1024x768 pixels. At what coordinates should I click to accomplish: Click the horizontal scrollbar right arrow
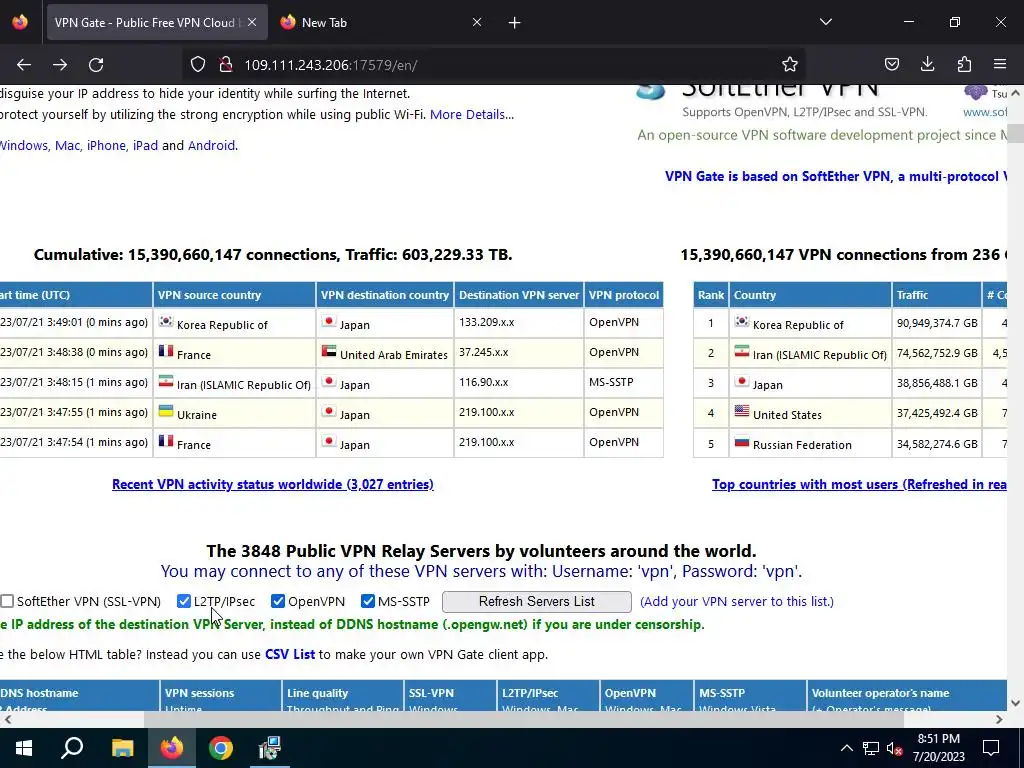[x=999, y=719]
